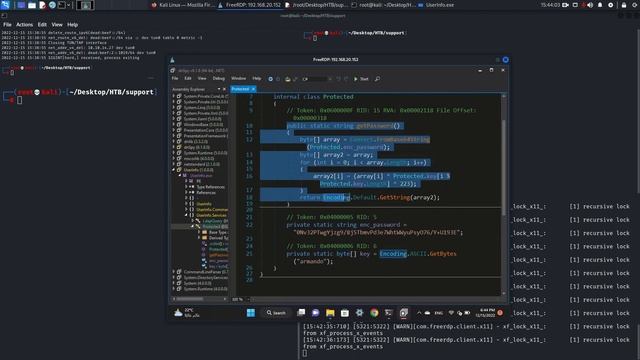
Task: Select enc_password field in tree
Action: (215, 261)
